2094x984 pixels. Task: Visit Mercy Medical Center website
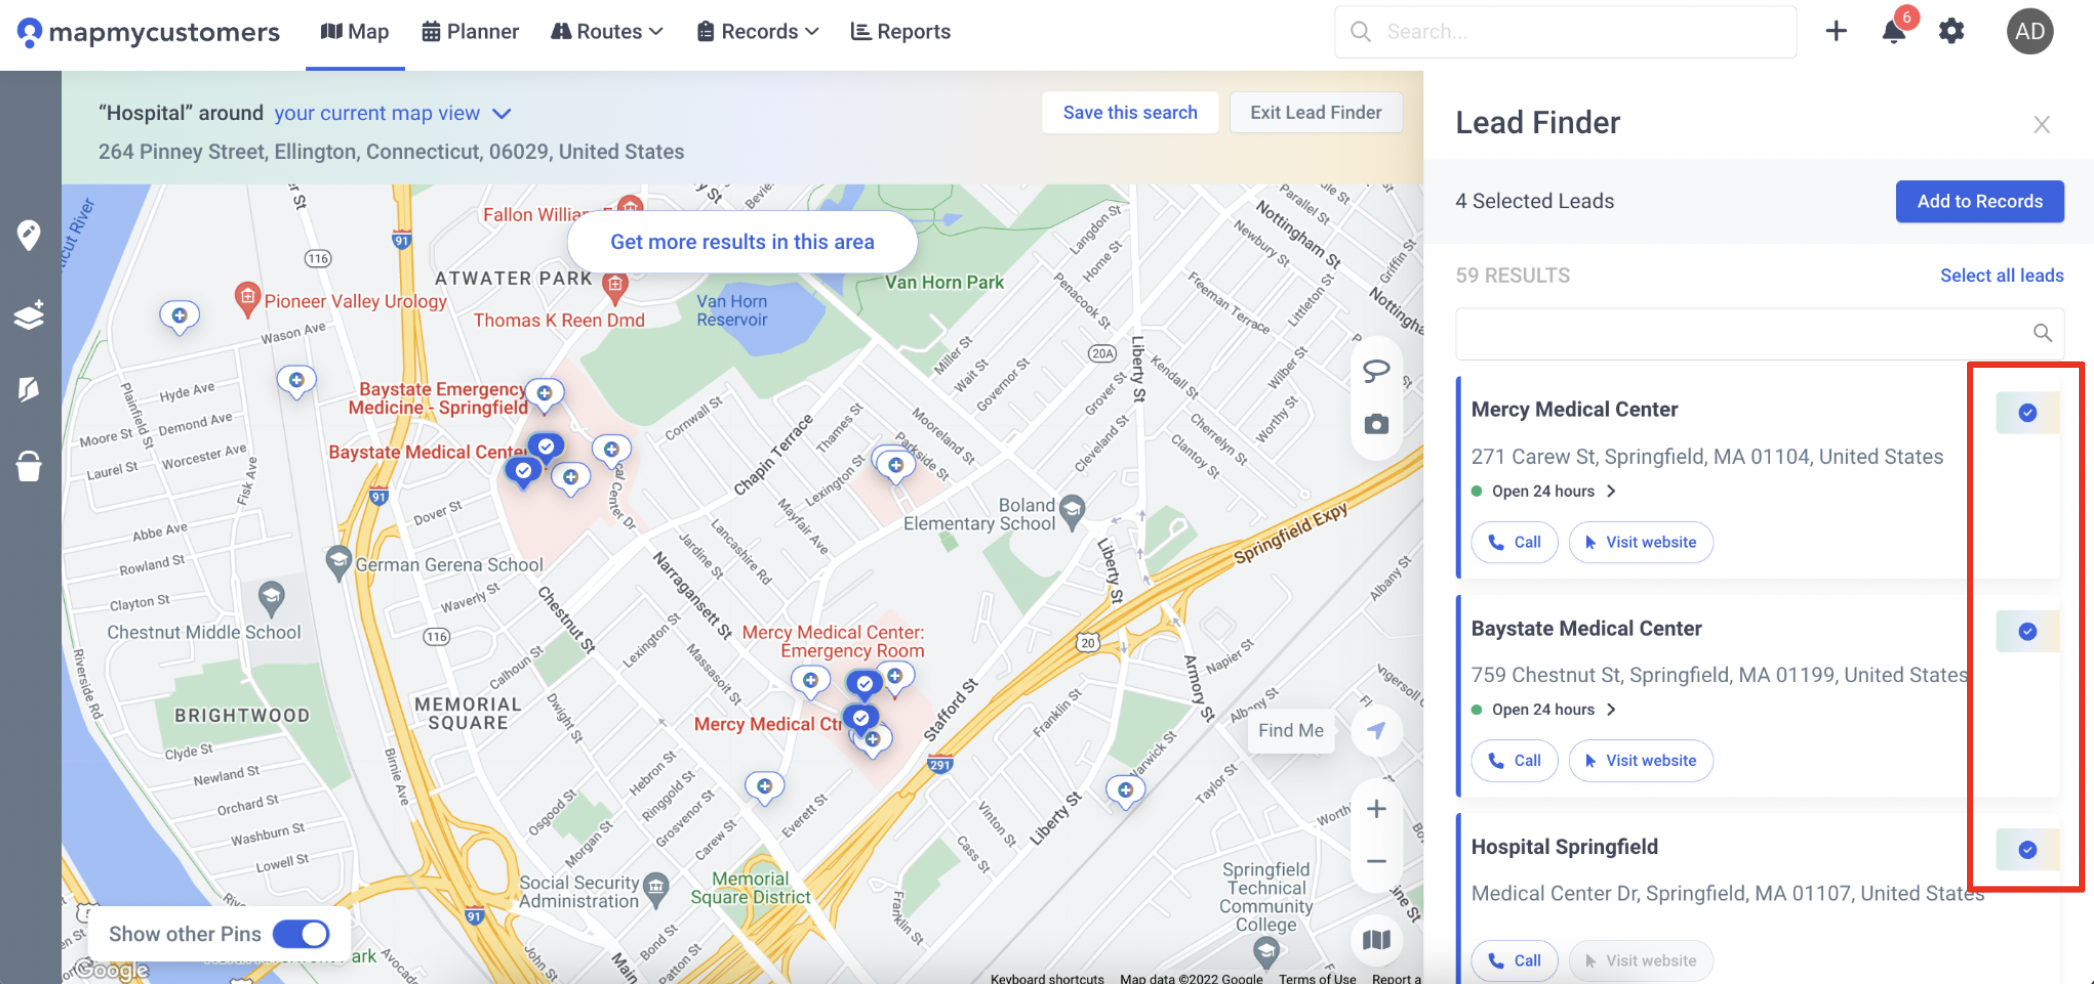coord(1640,542)
